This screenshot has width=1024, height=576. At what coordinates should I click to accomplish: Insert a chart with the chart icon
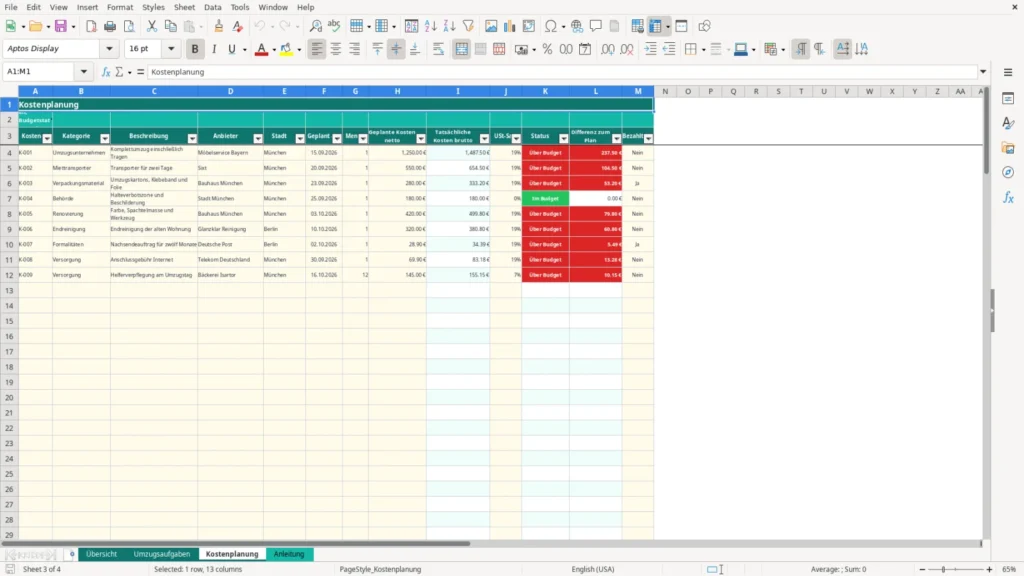pyautogui.click(x=510, y=26)
